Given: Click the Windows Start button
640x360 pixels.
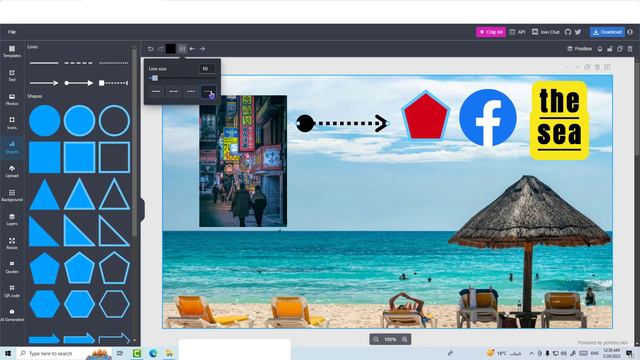Looking at the screenshot, I should pos(7,353).
